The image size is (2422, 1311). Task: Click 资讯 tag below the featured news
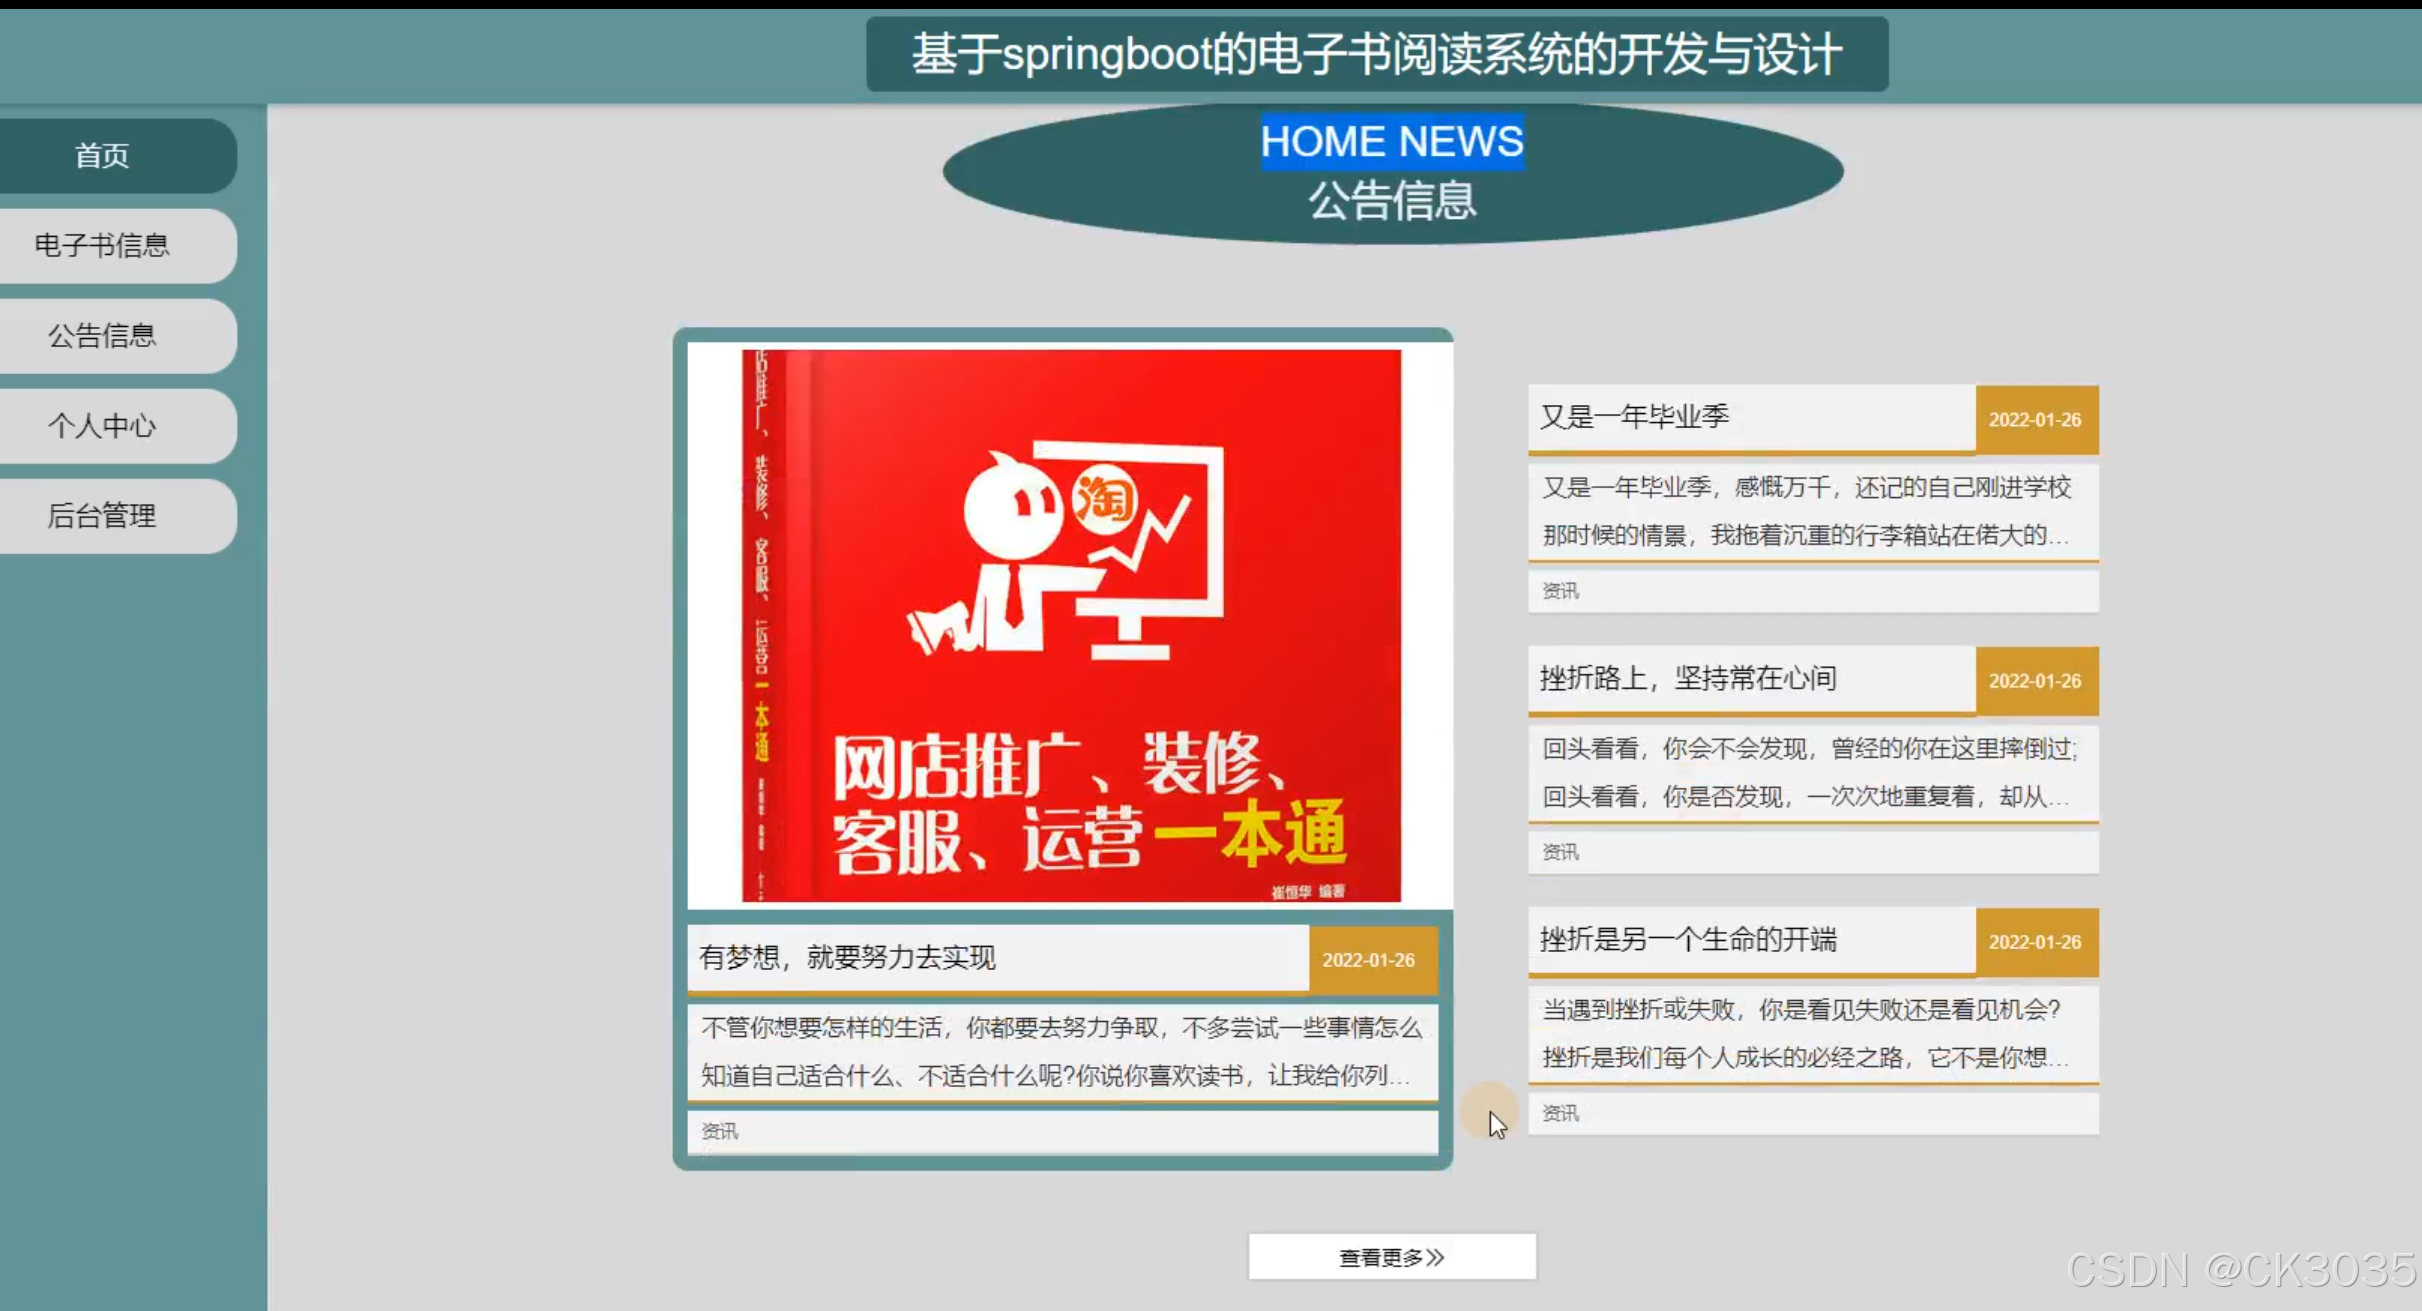719,1131
